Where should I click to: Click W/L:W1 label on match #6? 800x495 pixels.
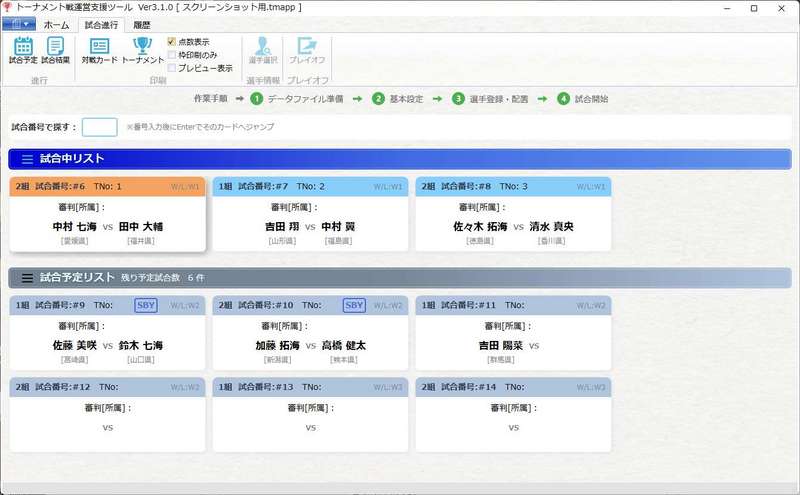click(x=185, y=187)
